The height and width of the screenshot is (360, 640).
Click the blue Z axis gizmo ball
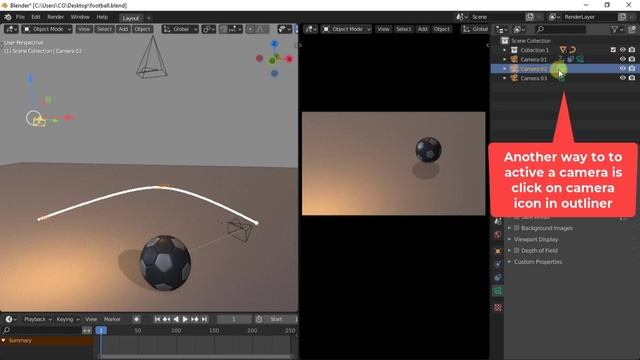click(275, 44)
